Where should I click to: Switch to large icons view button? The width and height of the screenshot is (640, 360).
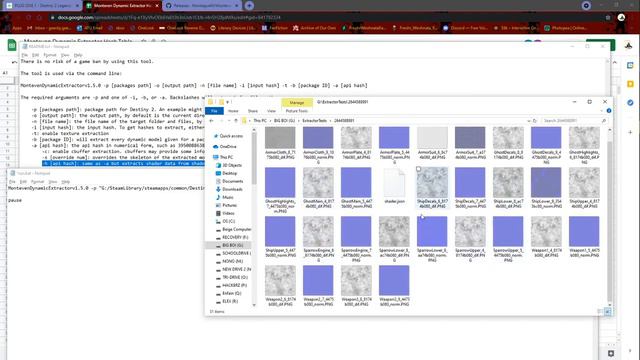pos(608,311)
